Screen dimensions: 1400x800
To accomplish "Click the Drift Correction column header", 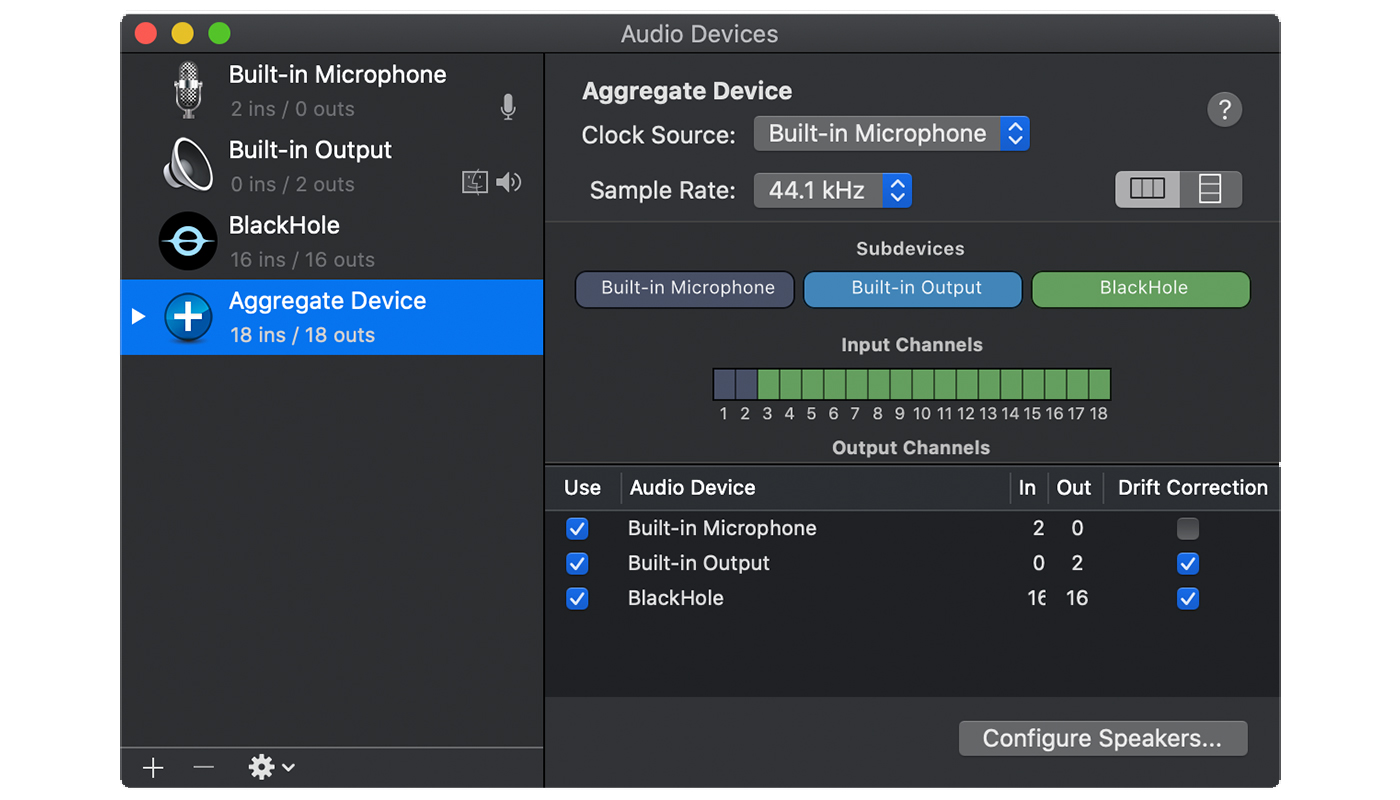I will point(1192,488).
